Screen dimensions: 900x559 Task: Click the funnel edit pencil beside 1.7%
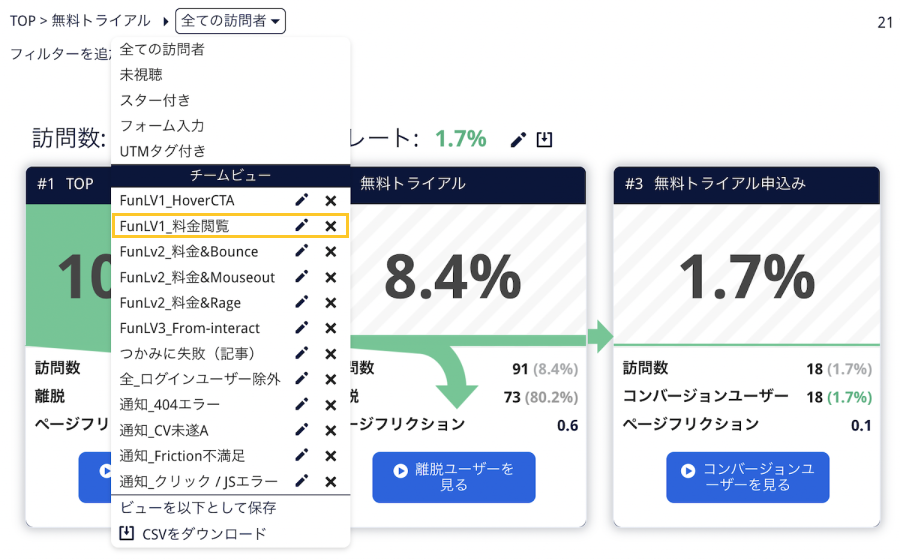click(518, 139)
